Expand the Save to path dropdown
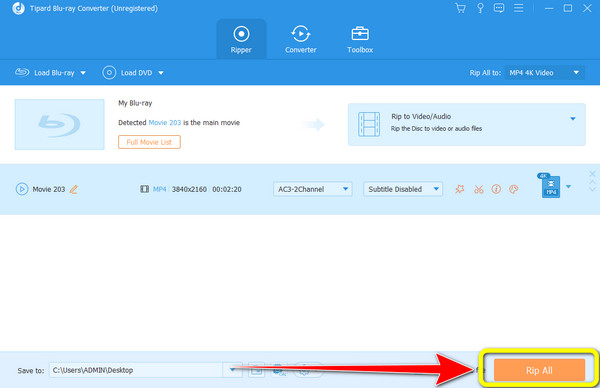The width and height of the screenshot is (600, 388). pyautogui.click(x=233, y=370)
